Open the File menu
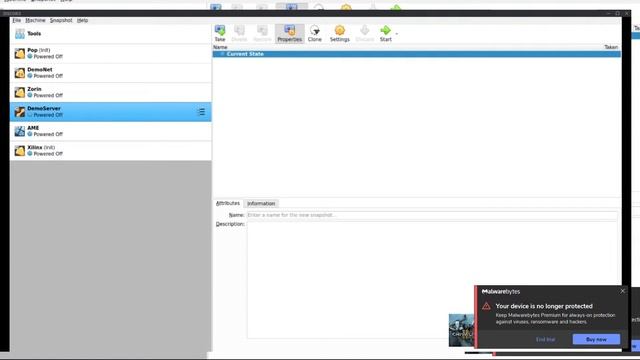 tap(16, 20)
